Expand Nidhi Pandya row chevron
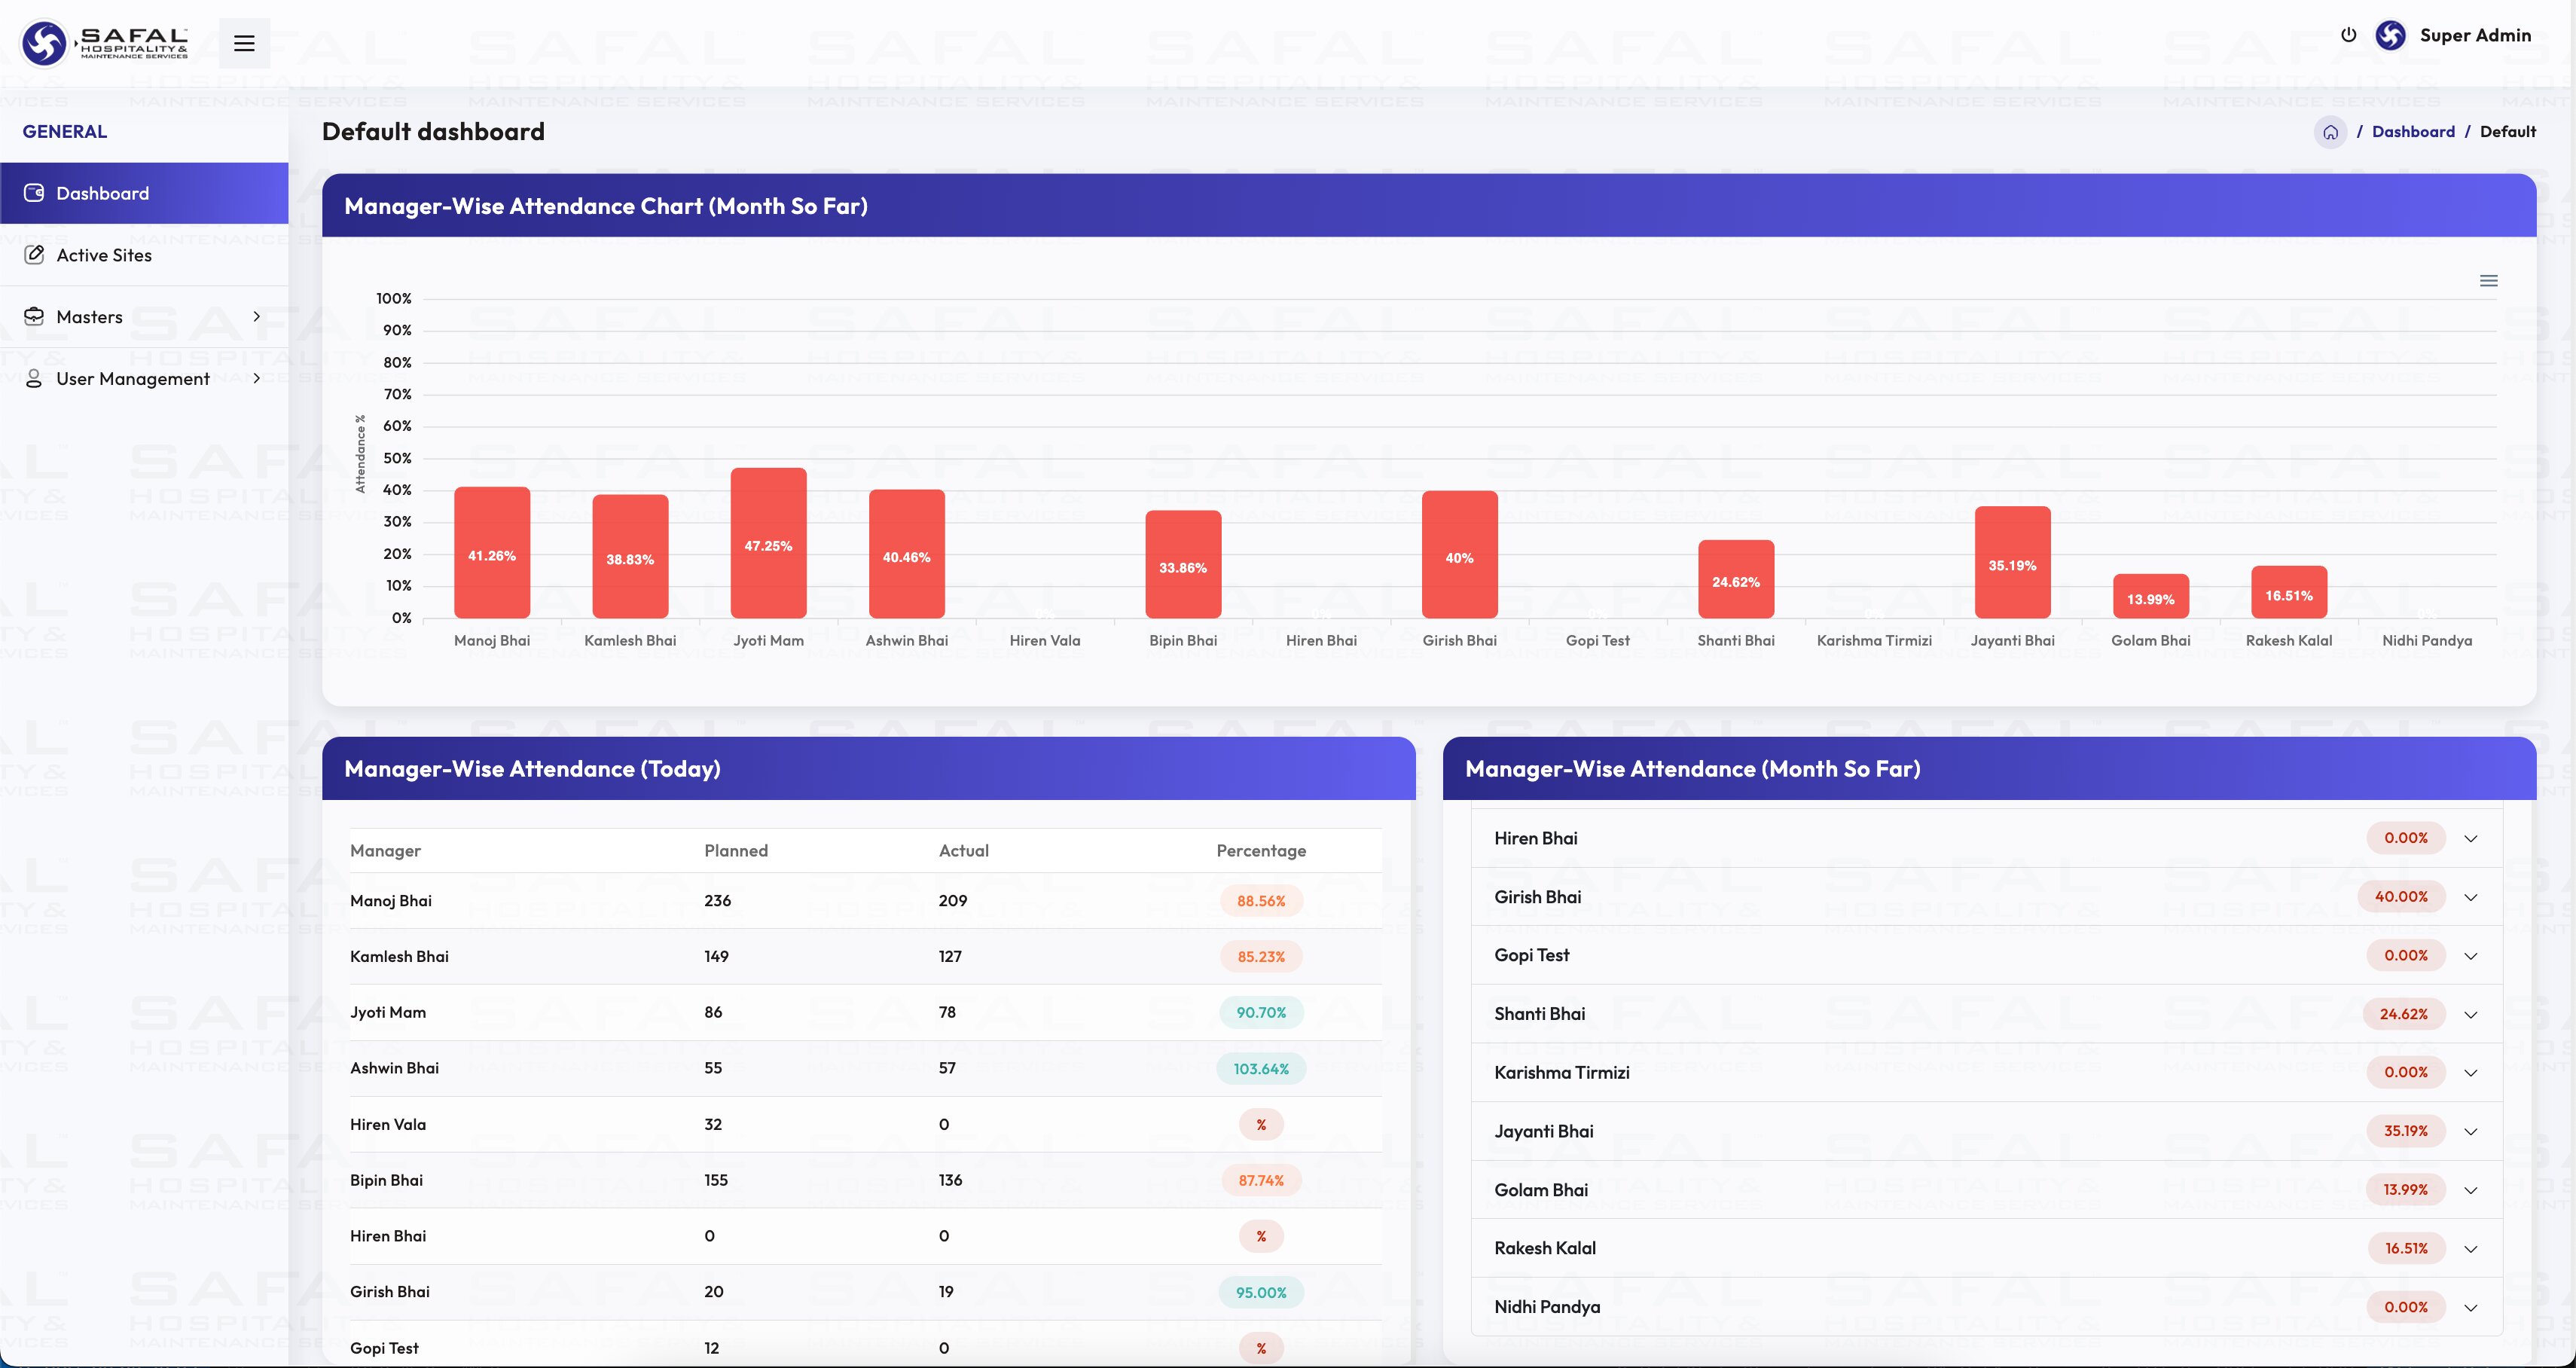The width and height of the screenshot is (2576, 1368). click(x=2470, y=1307)
